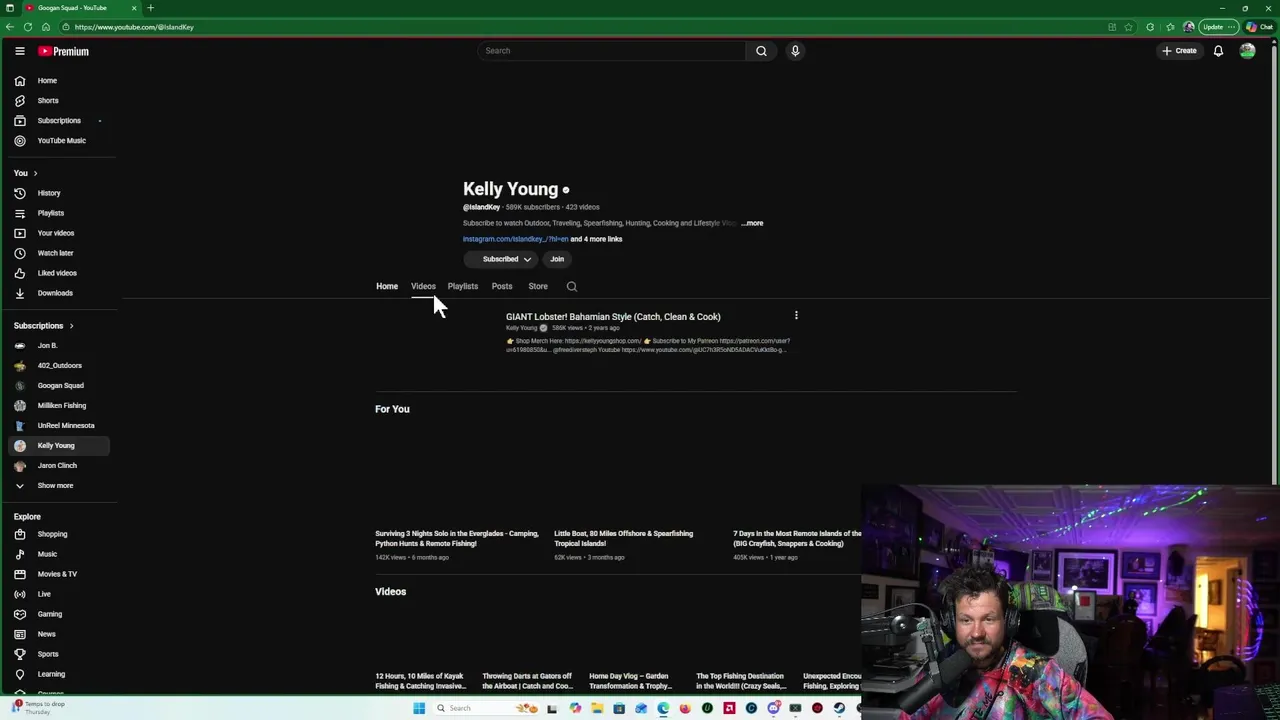Screen dimensions: 1280x720
Task: Start voice search with microphone icon
Action: coord(795,51)
